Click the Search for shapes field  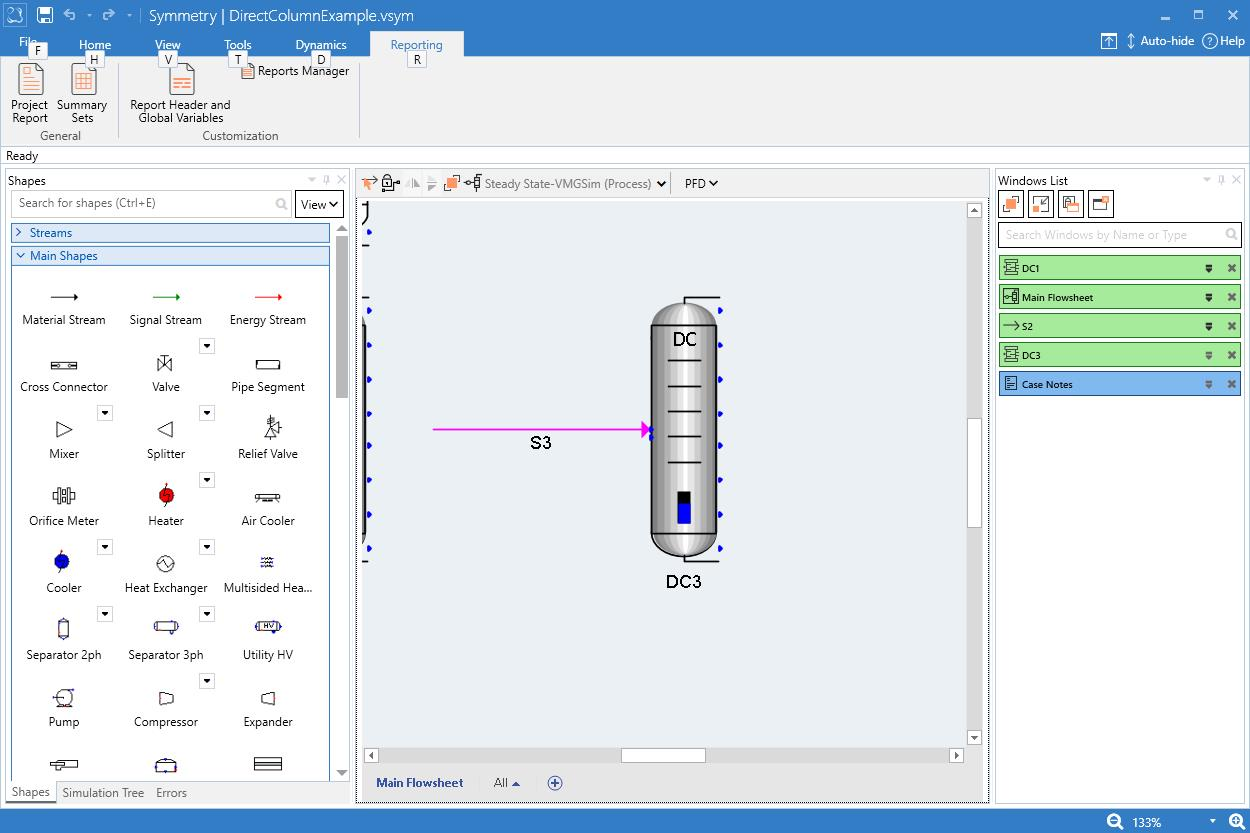coord(145,203)
